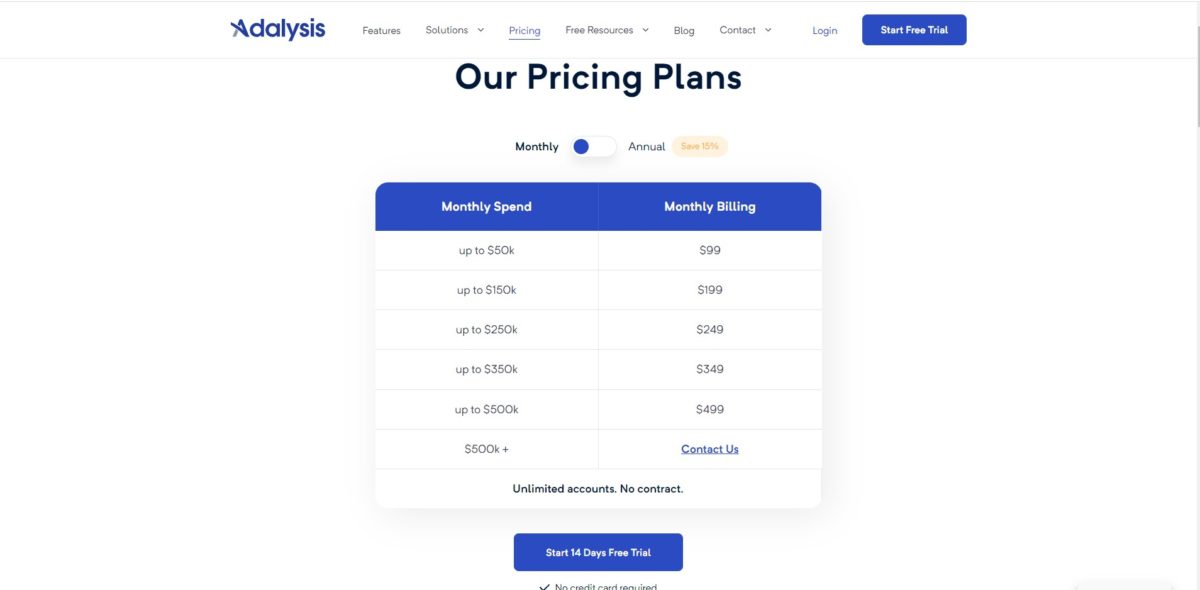The image size is (1200, 590).
Task: Expand the Free Resources dropdown
Action: [606, 30]
